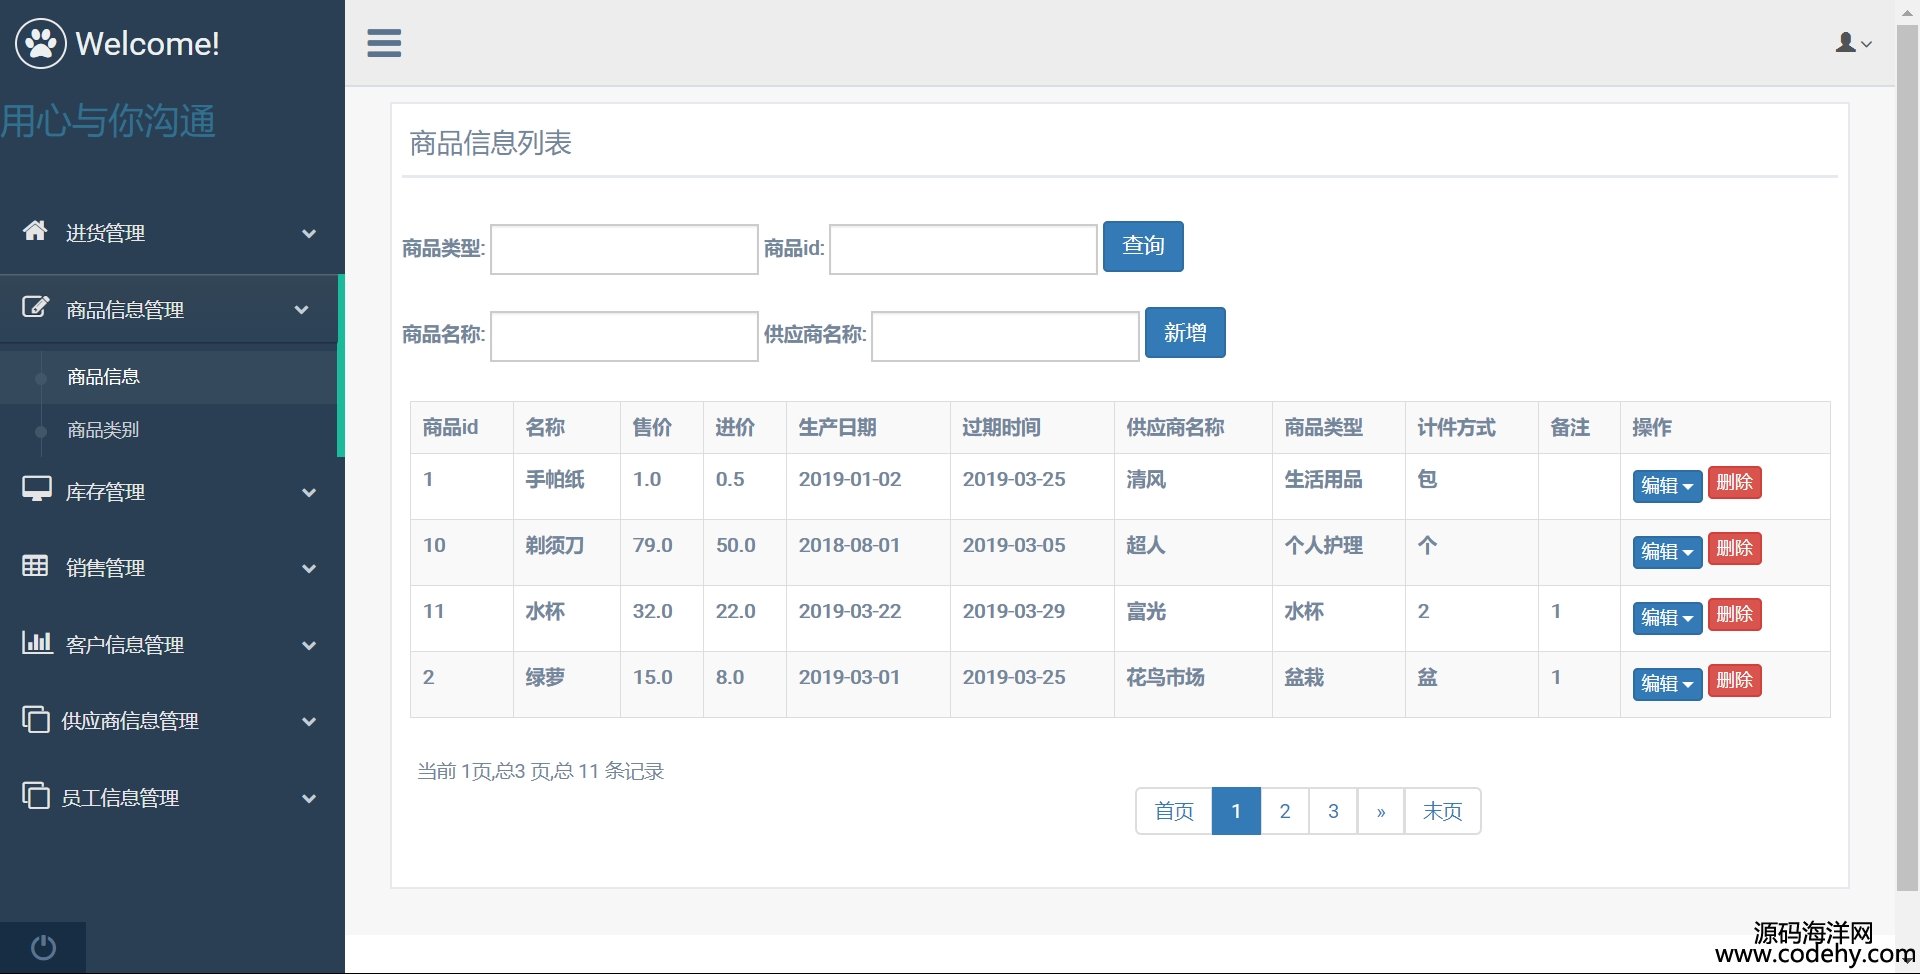Open 编辑 dropdown for product 手帕纸
1920x974 pixels.
click(1666, 485)
